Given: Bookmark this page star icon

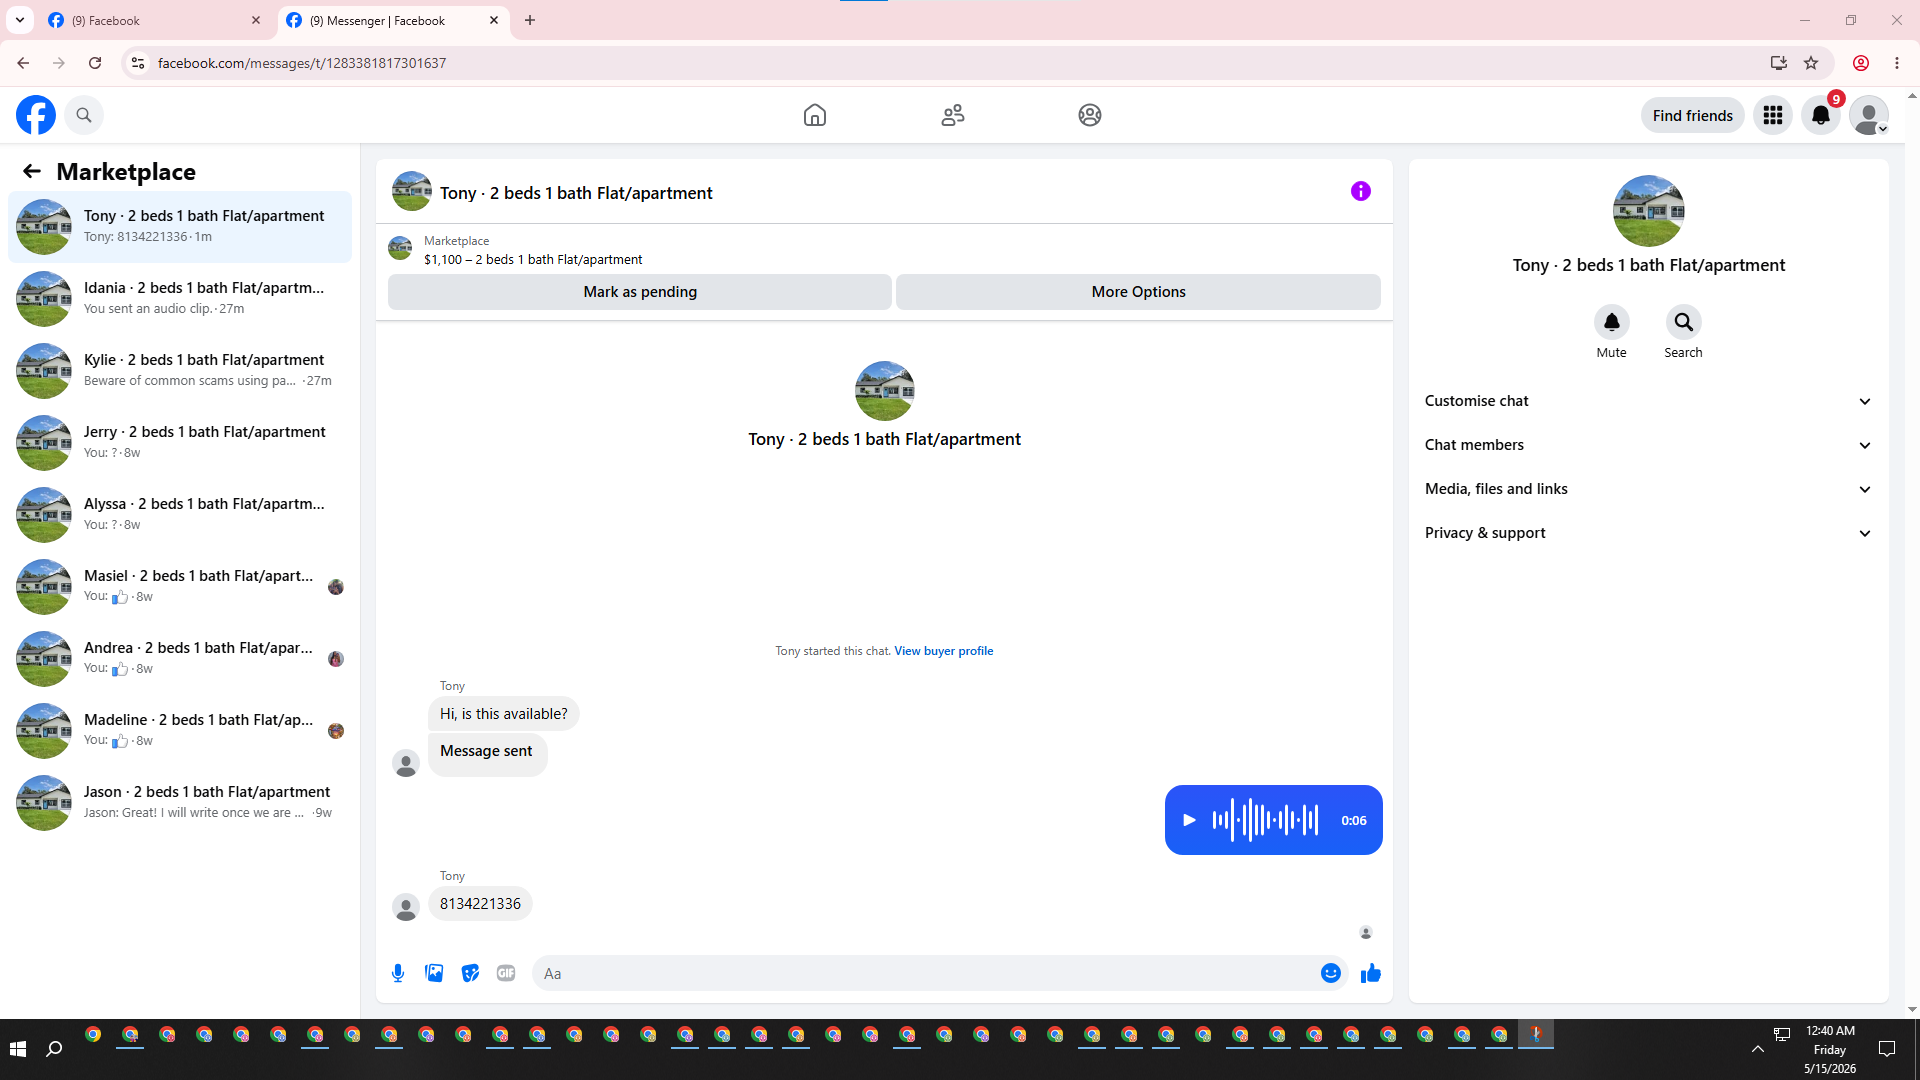Looking at the screenshot, I should (1811, 63).
